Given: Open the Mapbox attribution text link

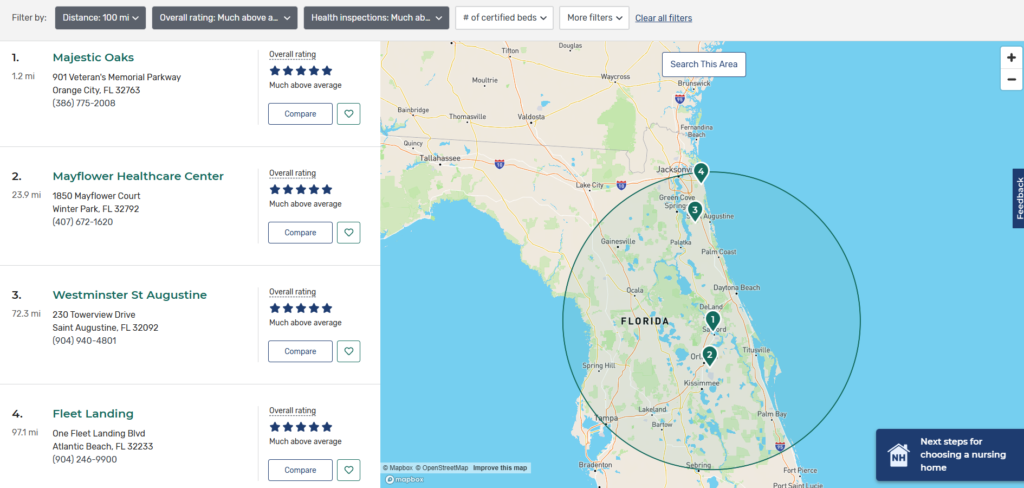Looking at the screenshot, I should pos(398,468).
